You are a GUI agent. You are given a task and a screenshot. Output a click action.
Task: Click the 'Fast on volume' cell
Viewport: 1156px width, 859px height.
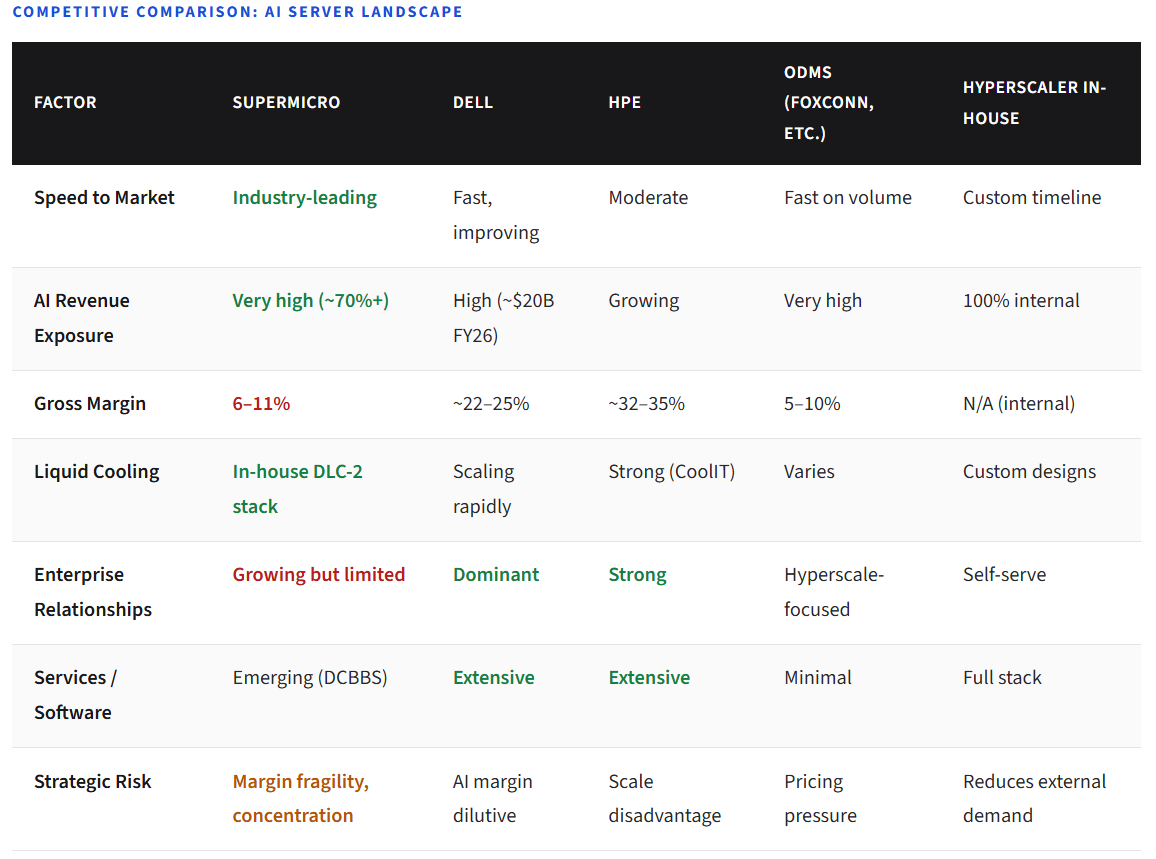(x=848, y=198)
